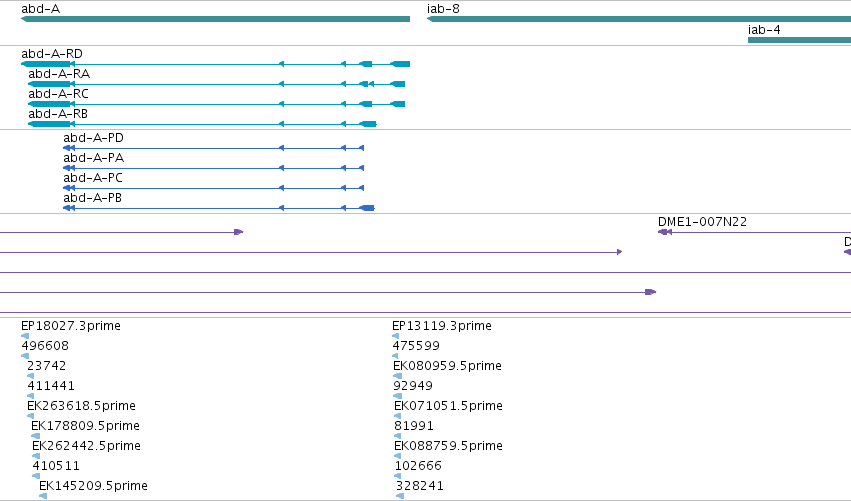Click the arrow marker under 102666
The image size is (851, 501).
(x=399, y=477)
